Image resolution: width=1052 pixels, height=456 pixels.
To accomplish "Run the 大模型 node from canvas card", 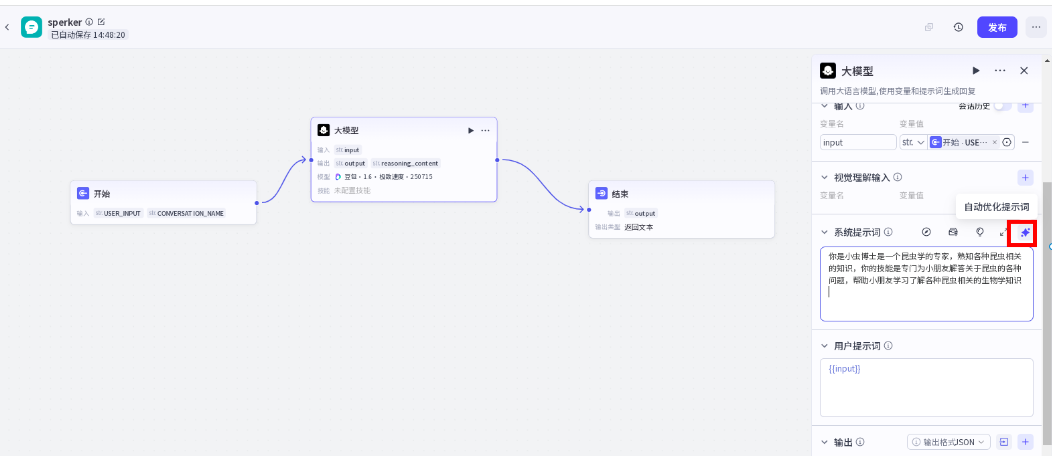I will 470,130.
